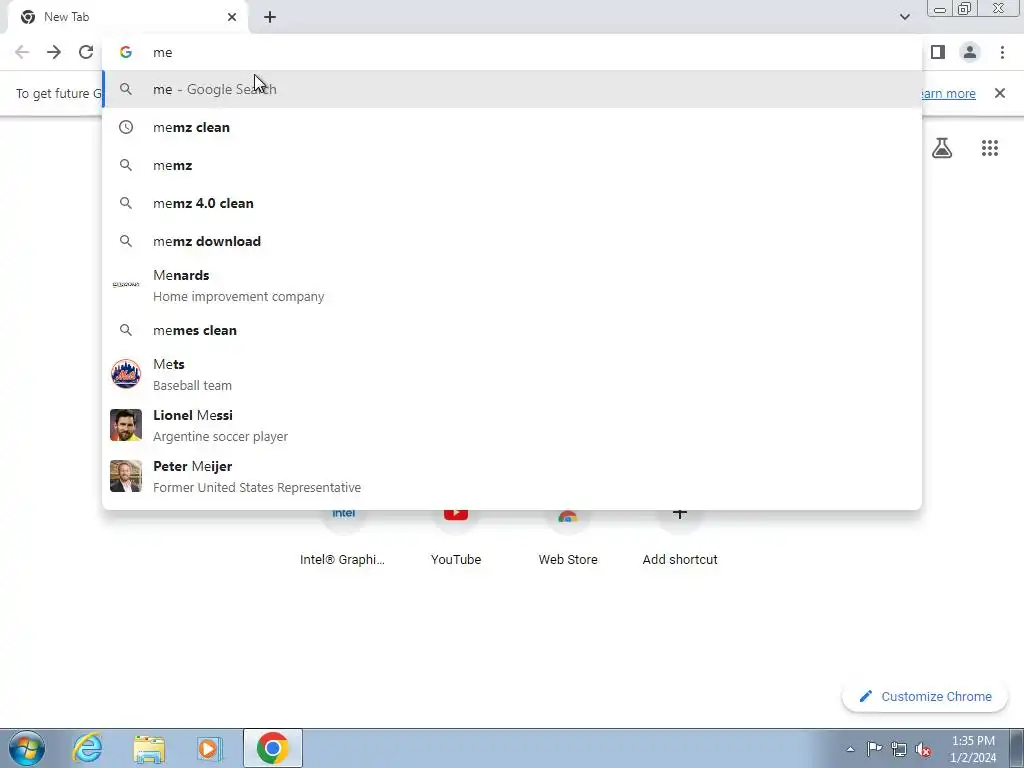Follow the Learn more link
The height and width of the screenshot is (768, 1024).
coord(948,93)
